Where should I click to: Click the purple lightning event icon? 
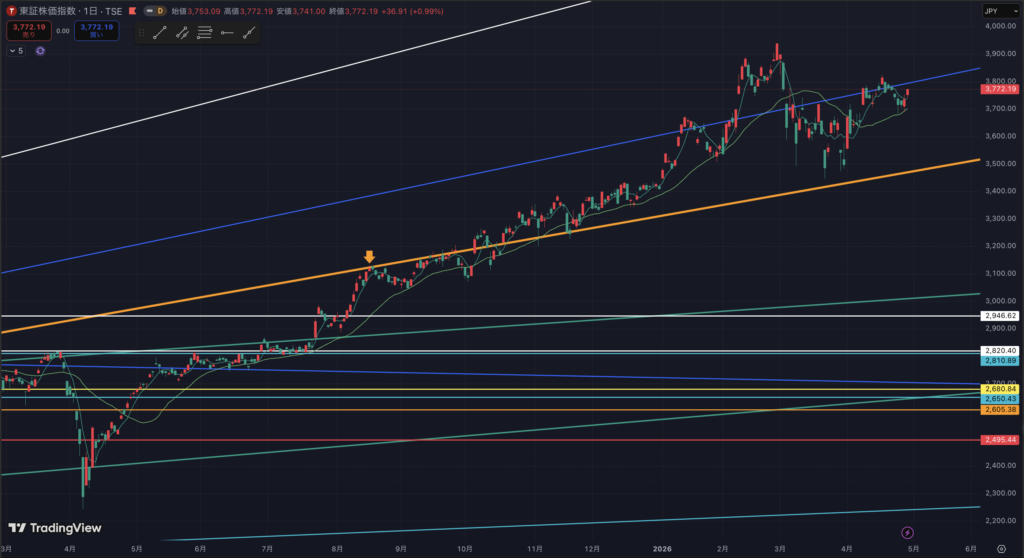(908, 533)
